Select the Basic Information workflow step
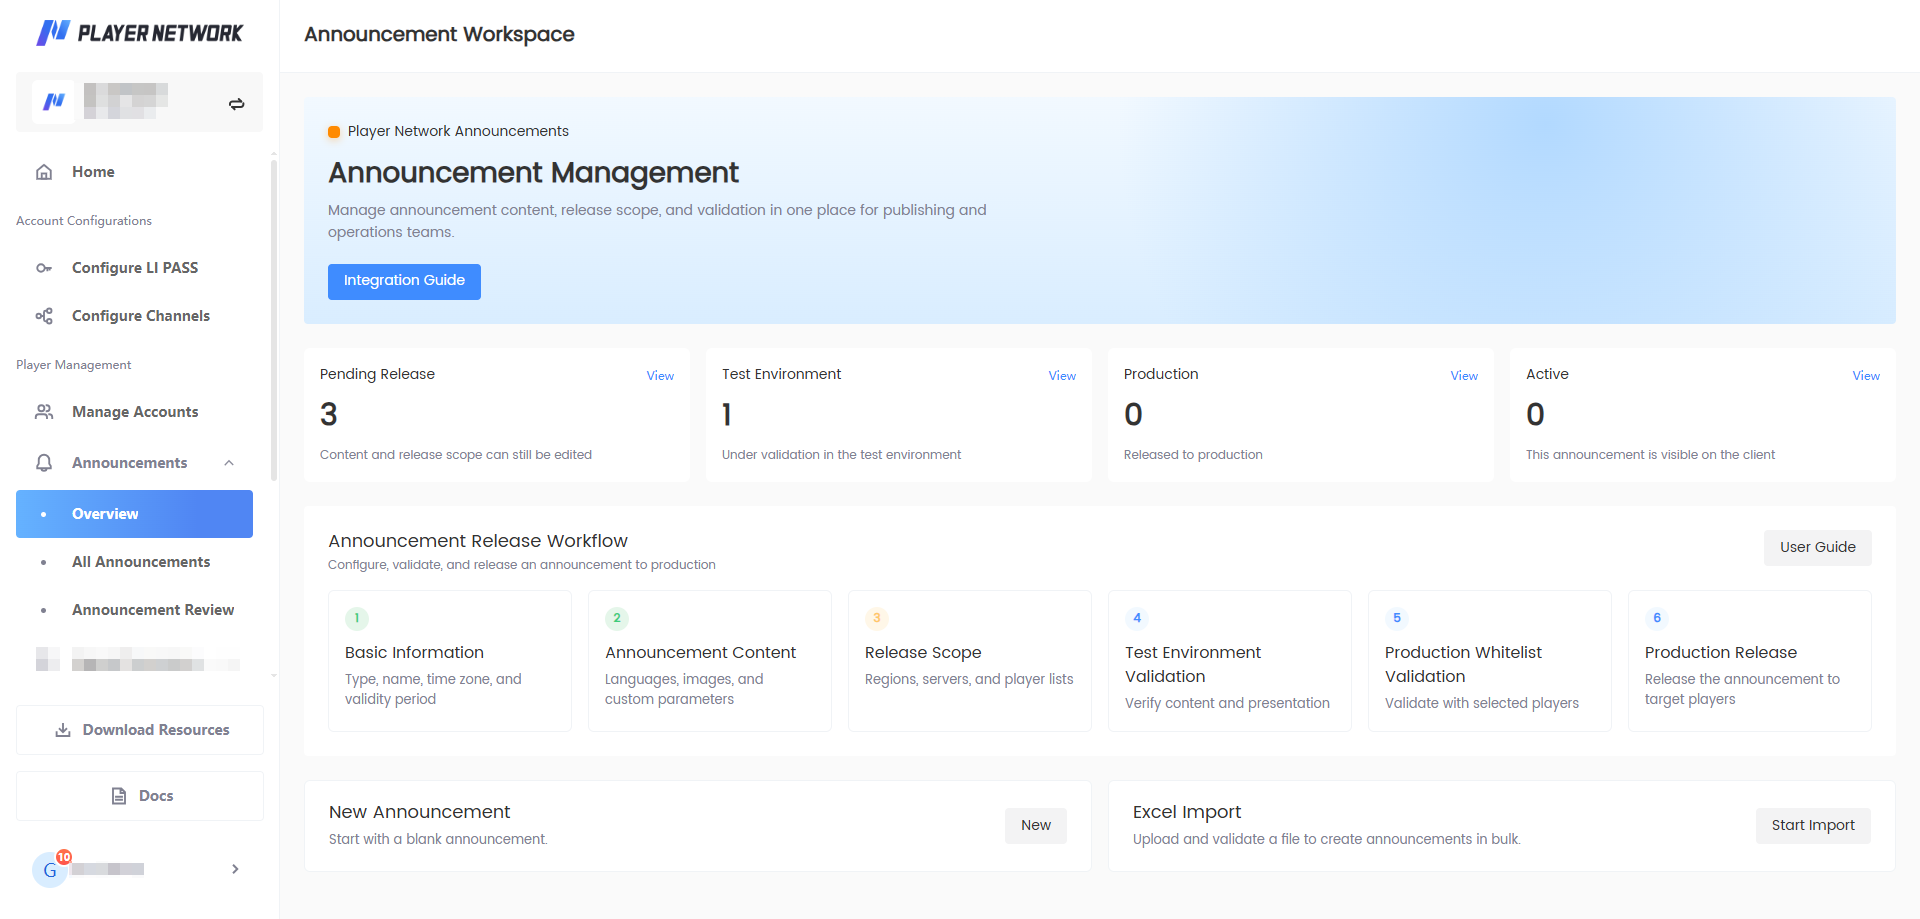 click(x=450, y=661)
